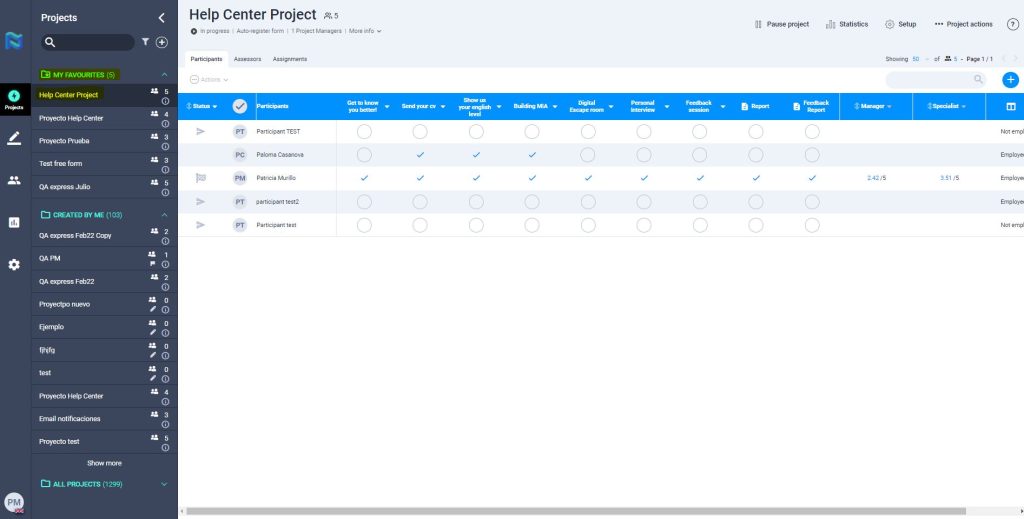This screenshot has width=1024, height=519.
Task: Expand the 'More info' dropdown
Action: [365, 31]
